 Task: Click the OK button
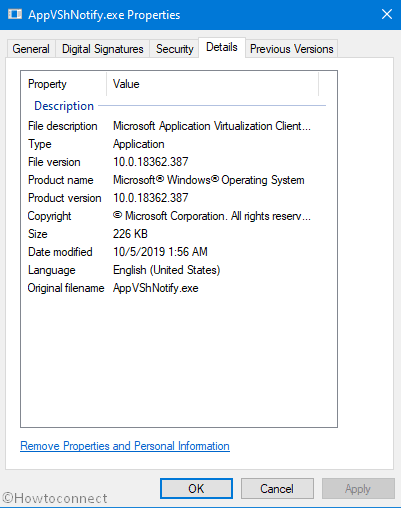click(196, 488)
